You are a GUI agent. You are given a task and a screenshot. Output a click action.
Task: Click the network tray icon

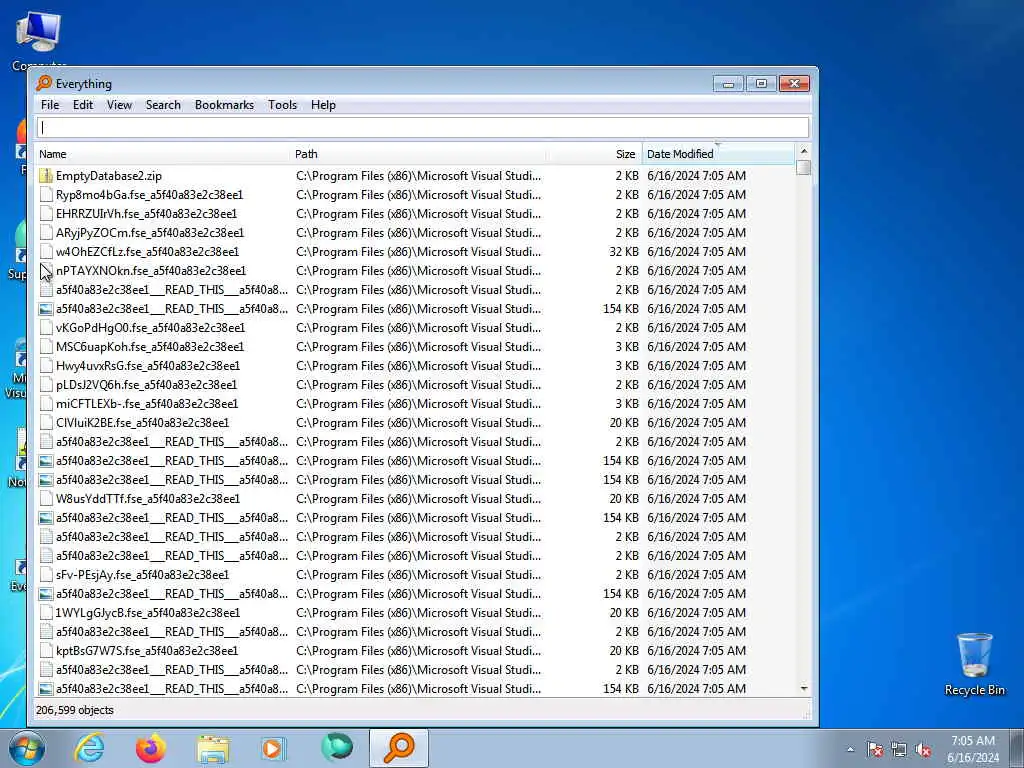899,750
